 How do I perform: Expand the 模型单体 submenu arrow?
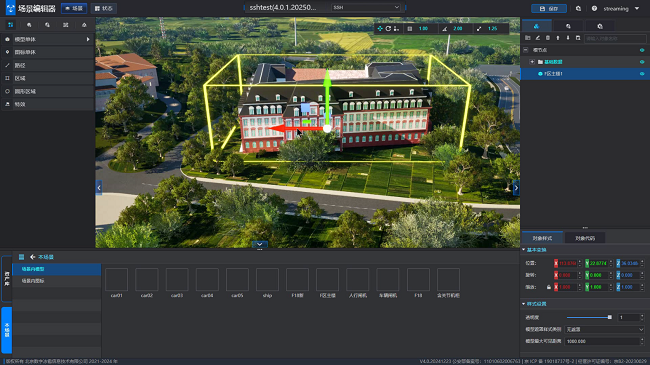coord(88,39)
